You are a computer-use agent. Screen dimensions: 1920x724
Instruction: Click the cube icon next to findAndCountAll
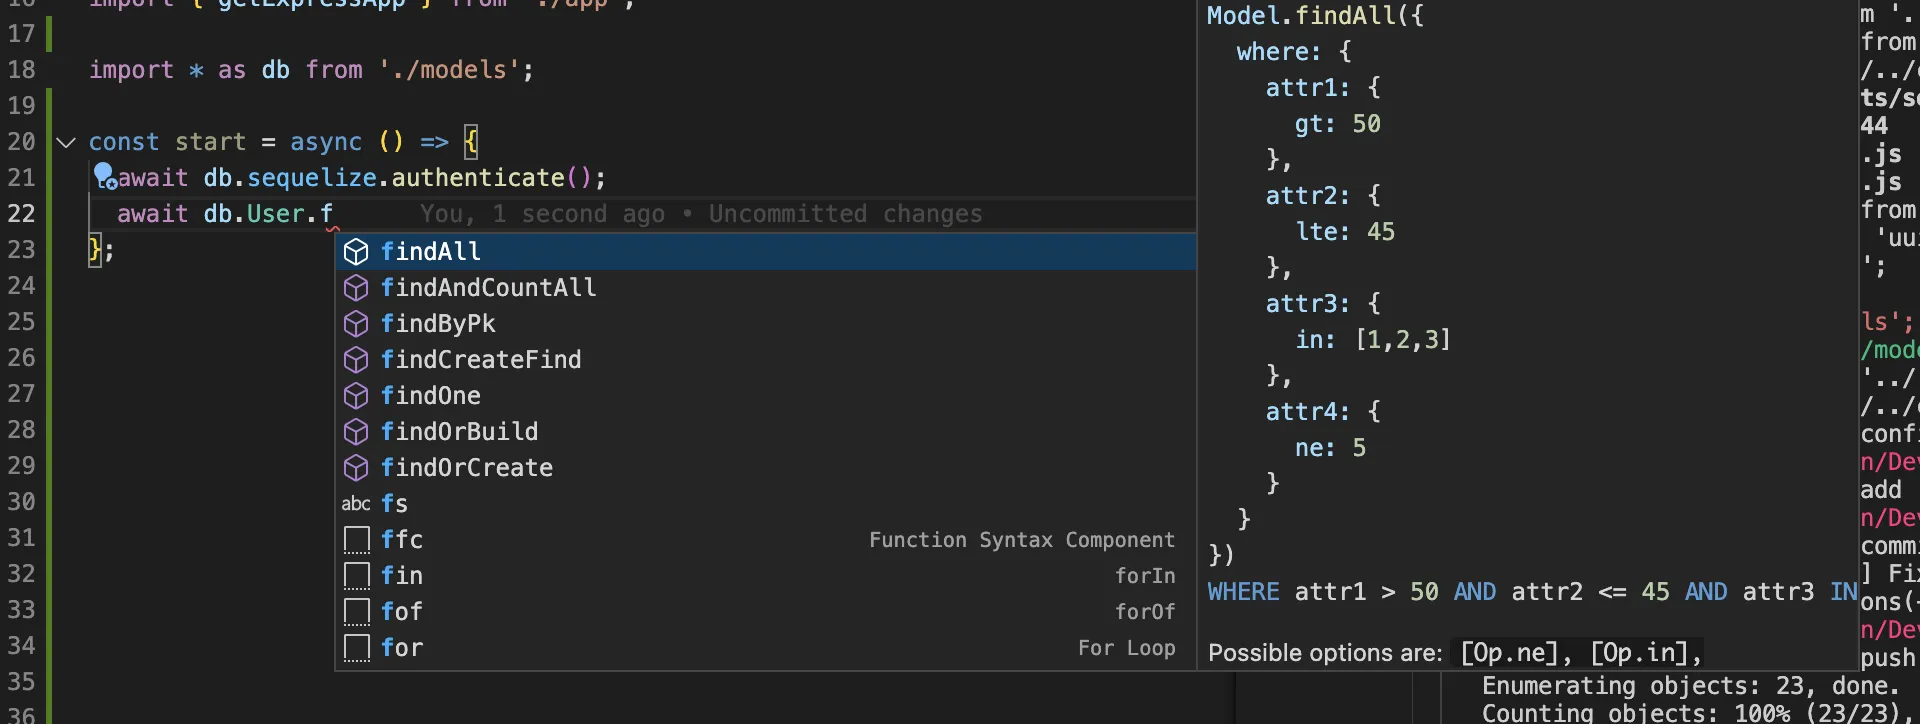point(356,288)
